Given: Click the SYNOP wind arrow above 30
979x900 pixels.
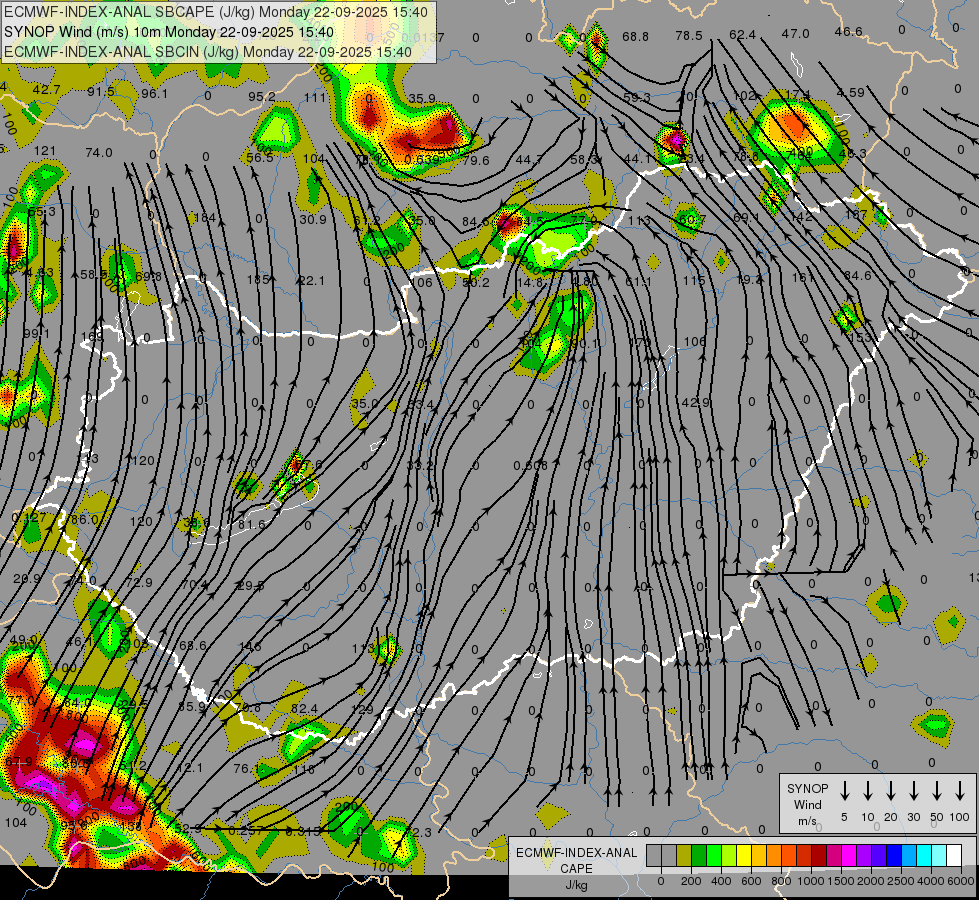Looking at the screenshot, I should point(914,790).
